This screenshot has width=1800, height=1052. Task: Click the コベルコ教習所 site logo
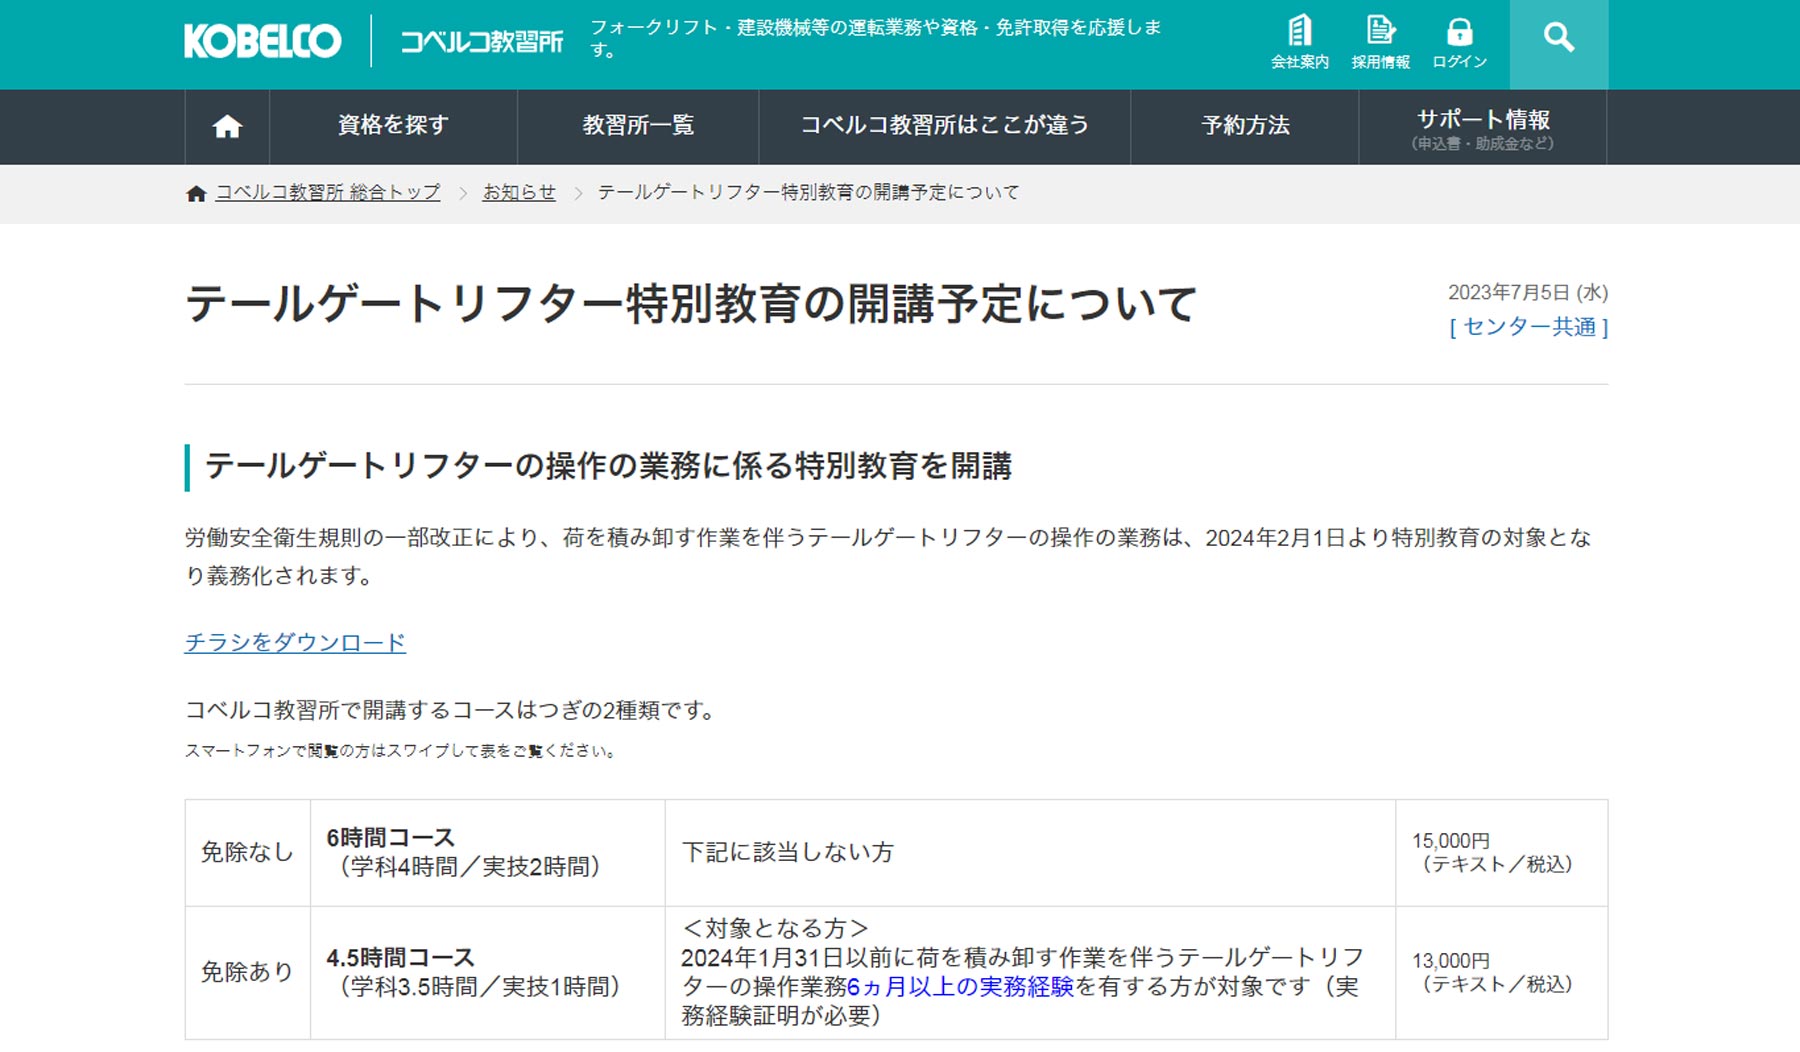482,41
